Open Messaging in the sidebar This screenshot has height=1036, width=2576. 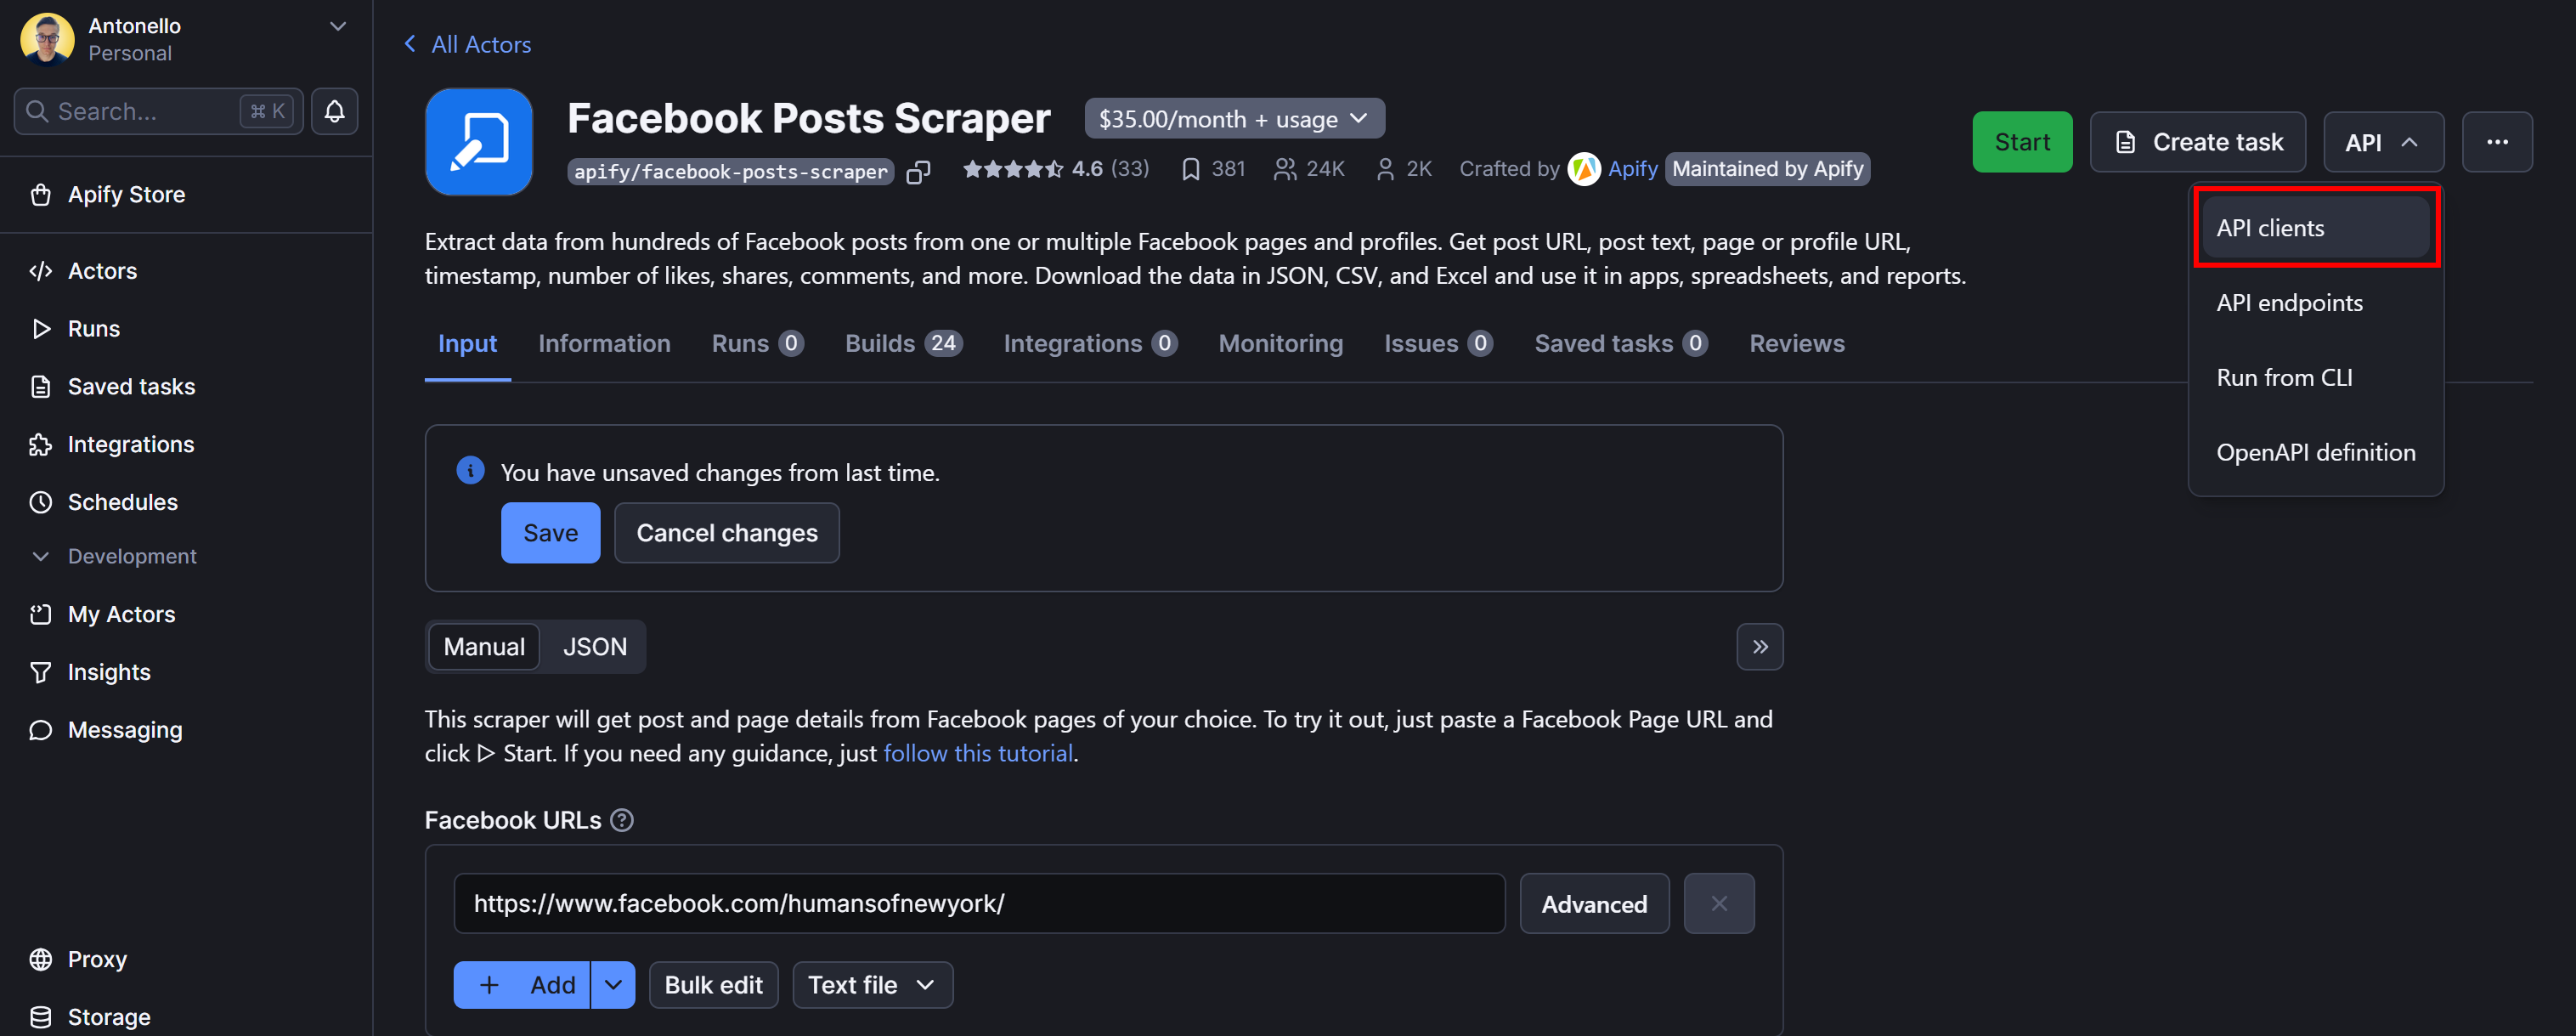click(x=124, y=729)
